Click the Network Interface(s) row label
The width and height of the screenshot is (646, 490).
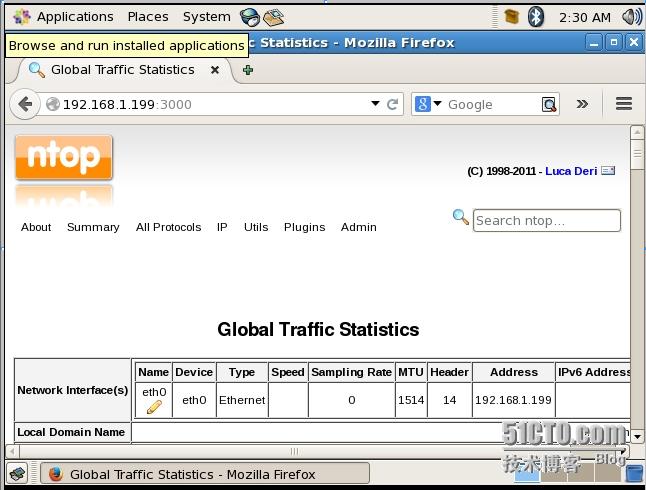pyautogui.click(x=73, y=390)
